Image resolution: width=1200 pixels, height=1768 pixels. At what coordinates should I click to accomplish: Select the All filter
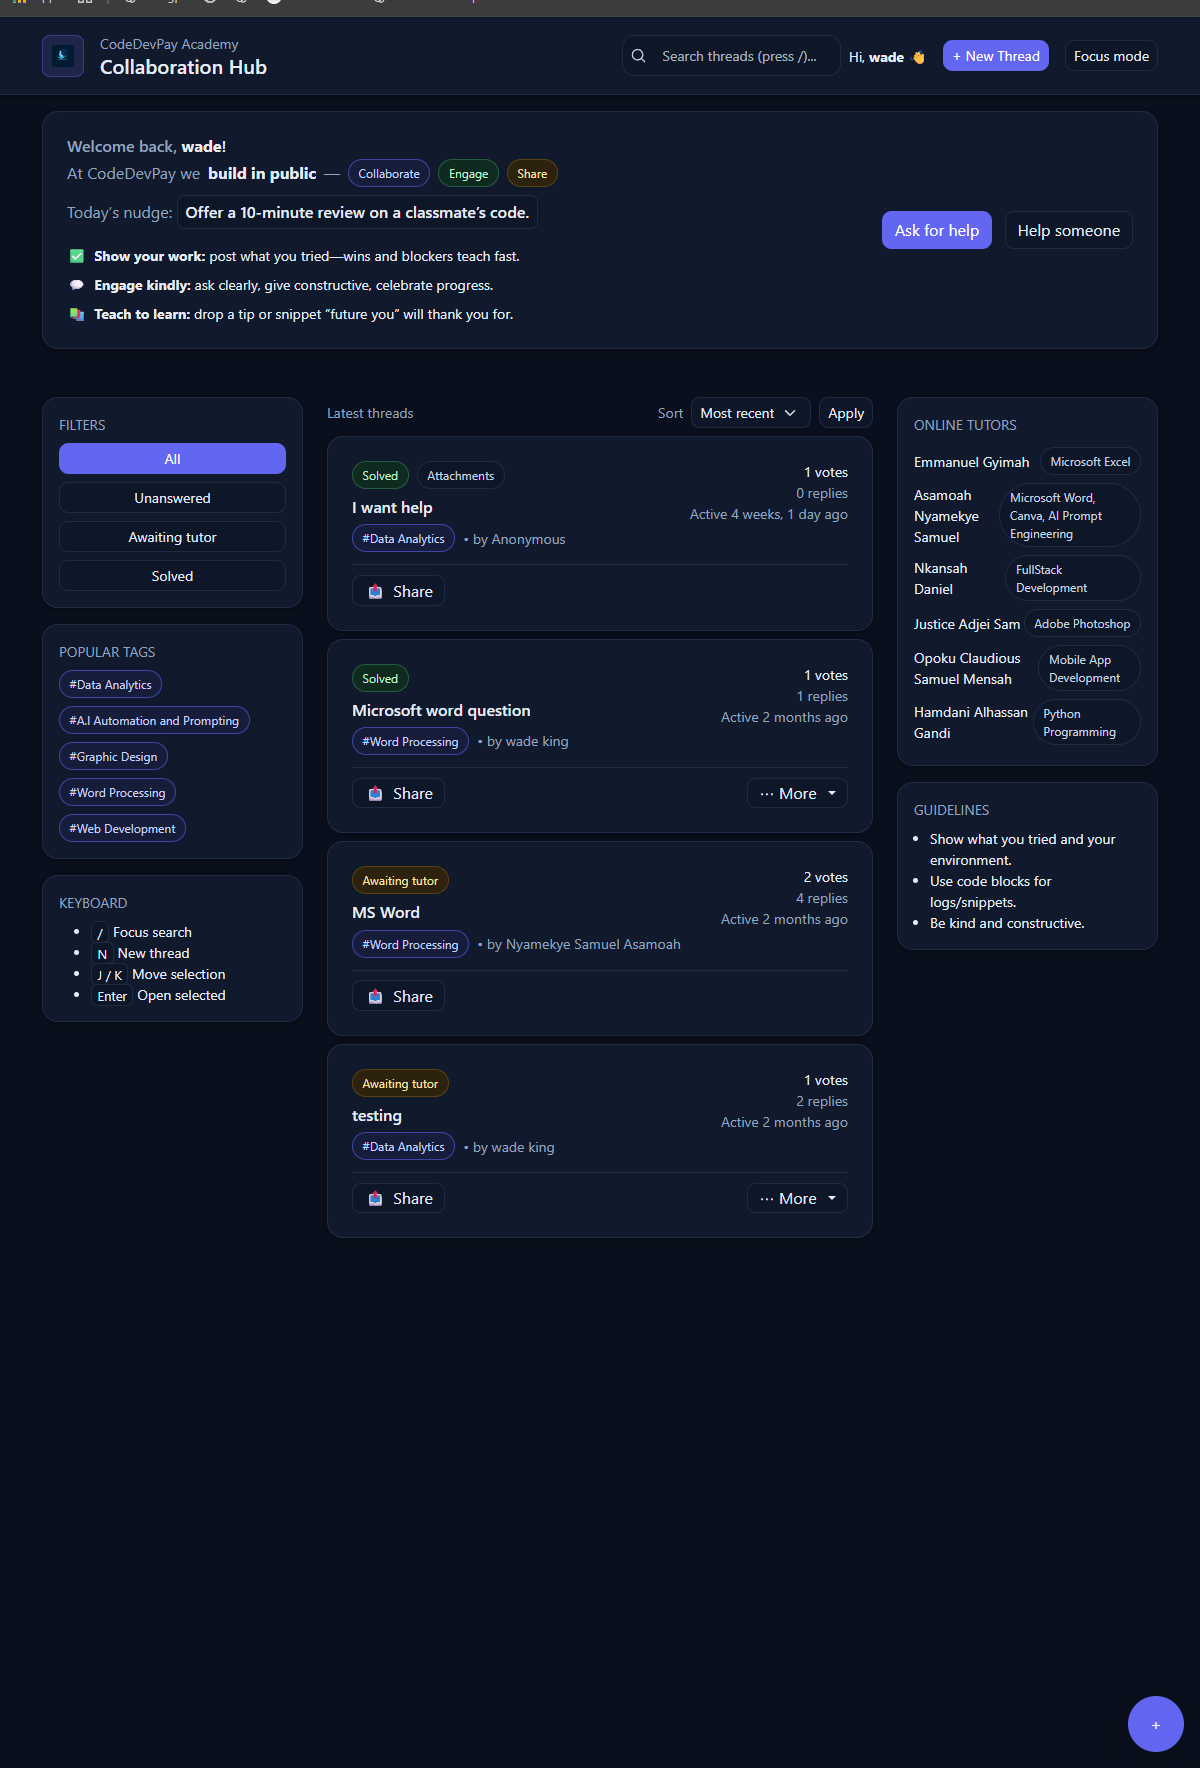[172, 459]
